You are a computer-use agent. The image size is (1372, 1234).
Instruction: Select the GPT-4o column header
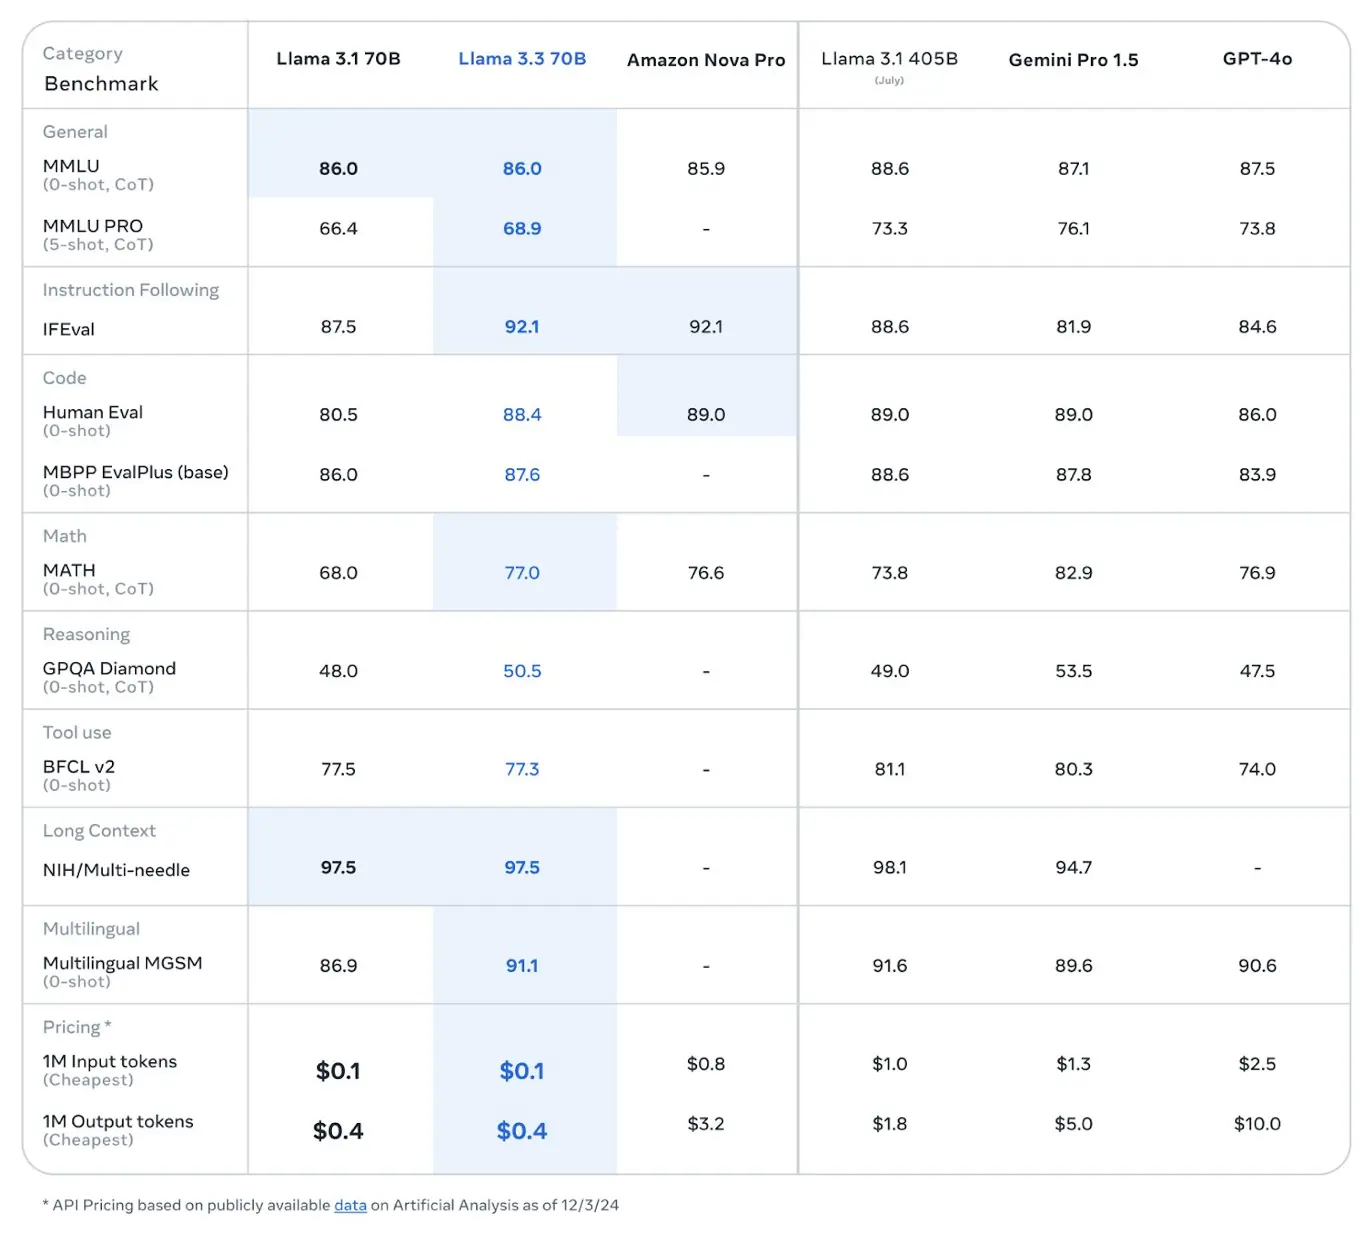(x=1257, y=59)
